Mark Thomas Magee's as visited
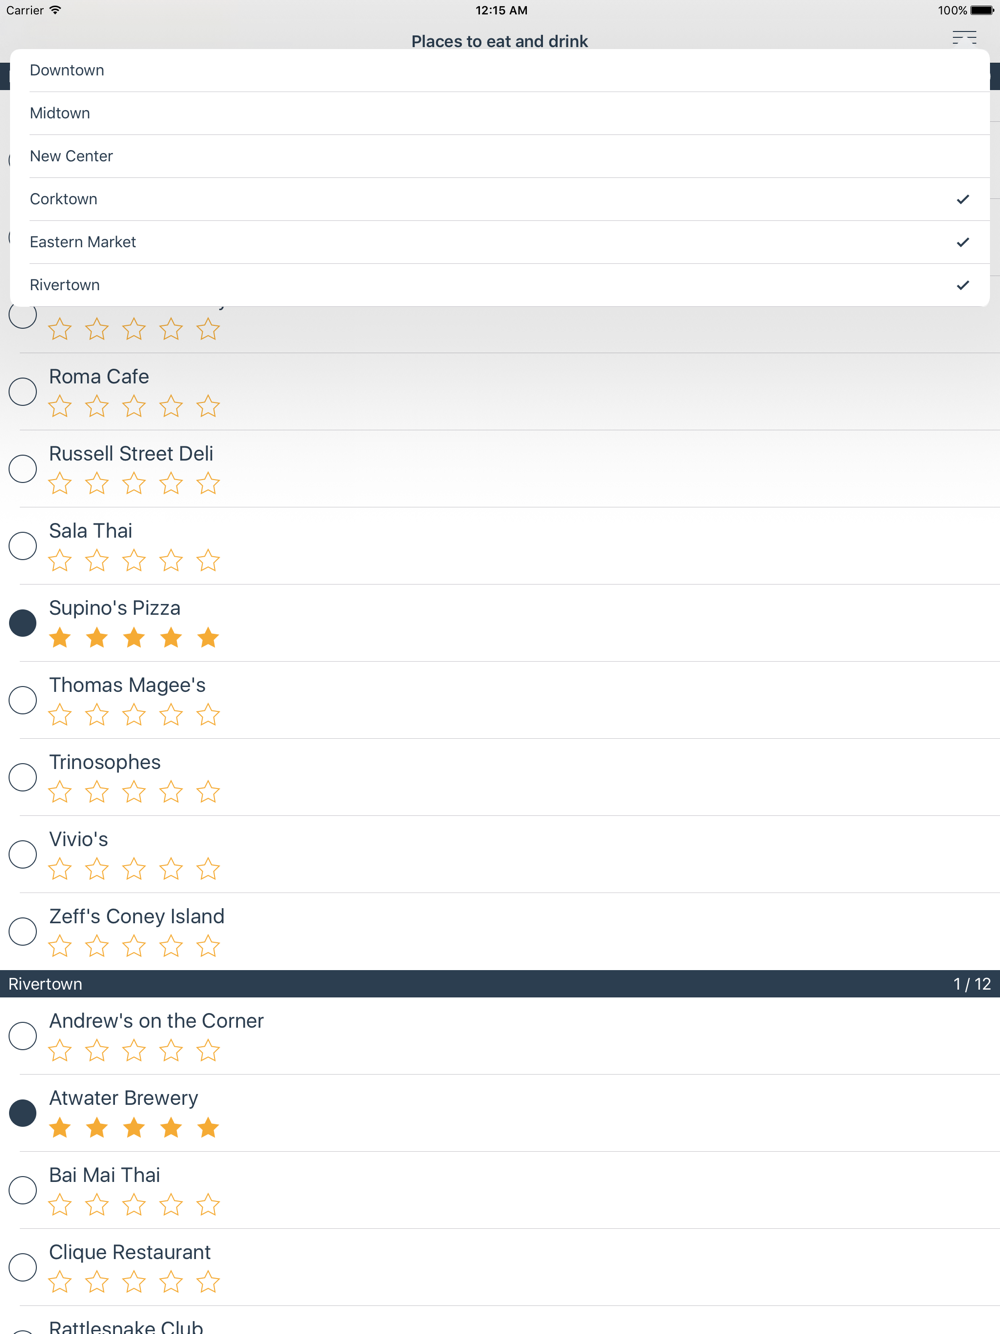The image size is (1000, 1334). point(23,700)
